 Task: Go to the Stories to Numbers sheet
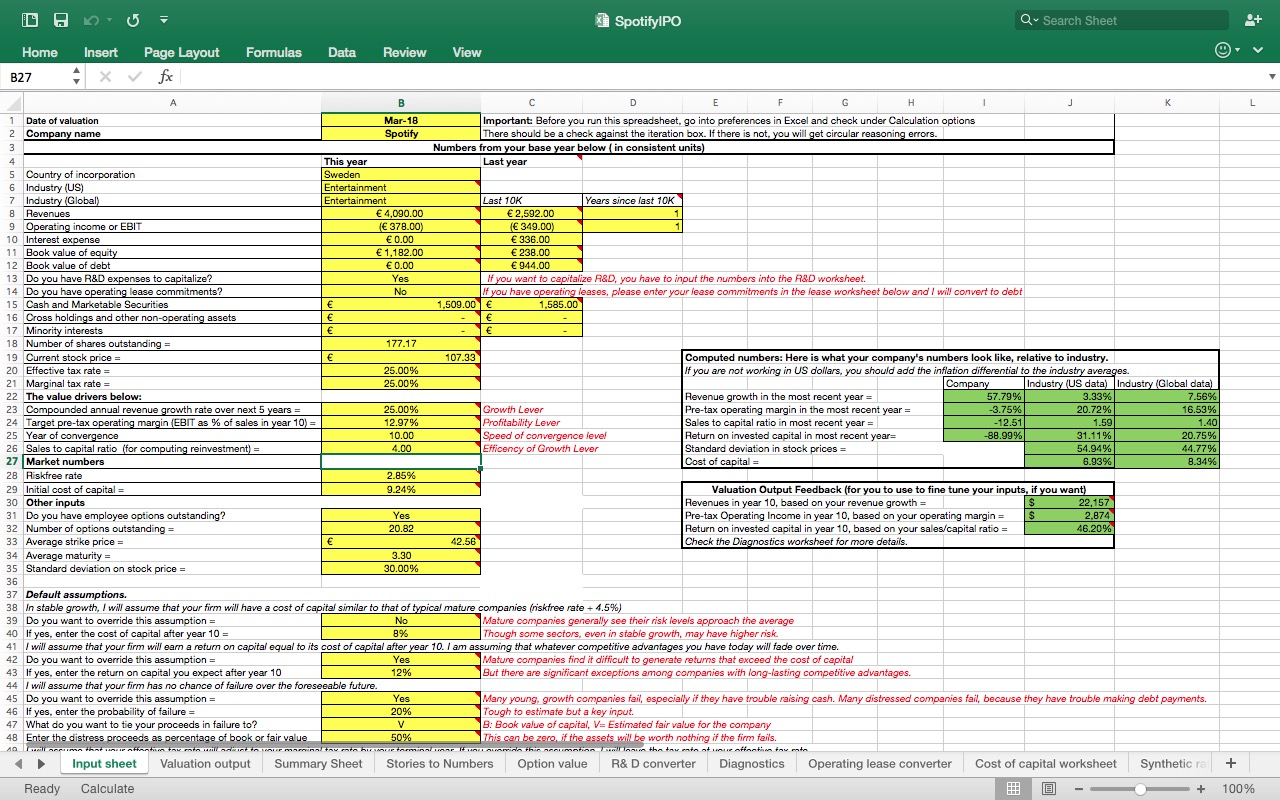(x=440, y=763)
